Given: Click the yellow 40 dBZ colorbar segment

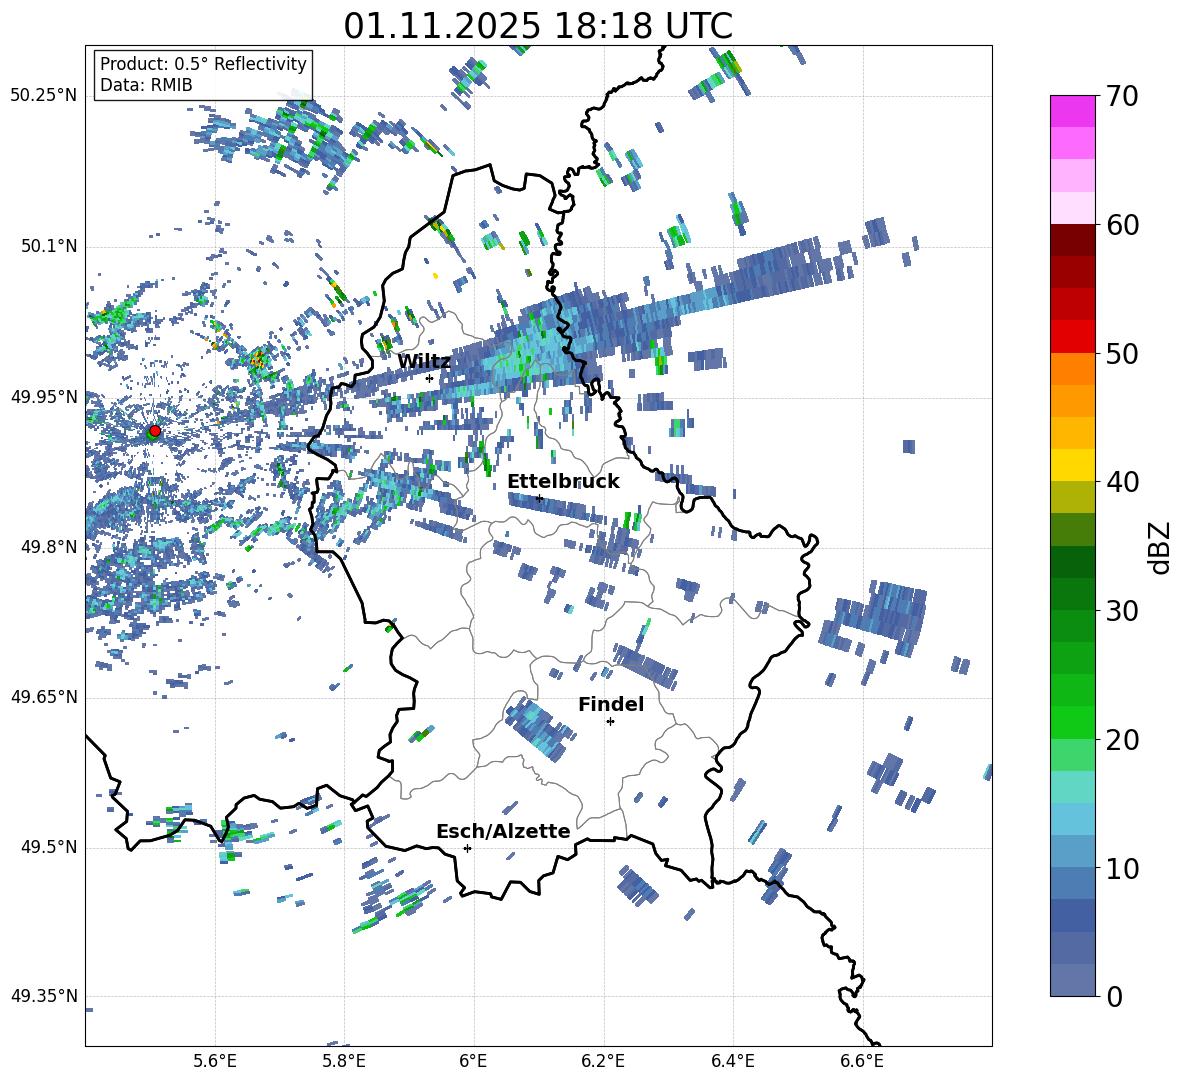Looking at the screenshot, I should point(1072,466).
